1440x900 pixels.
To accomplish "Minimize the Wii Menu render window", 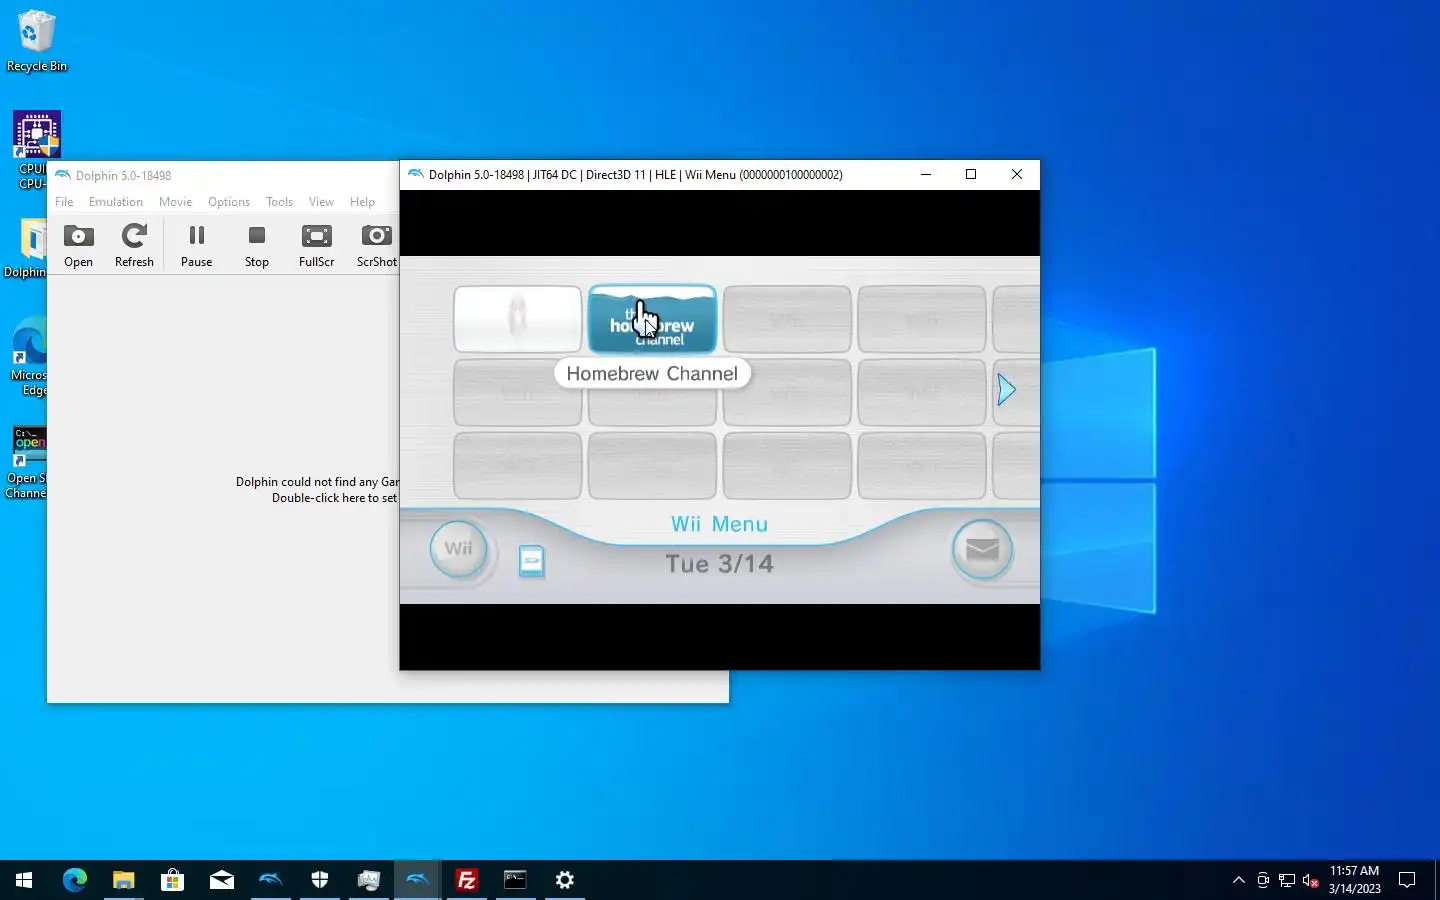I will 926,174.
